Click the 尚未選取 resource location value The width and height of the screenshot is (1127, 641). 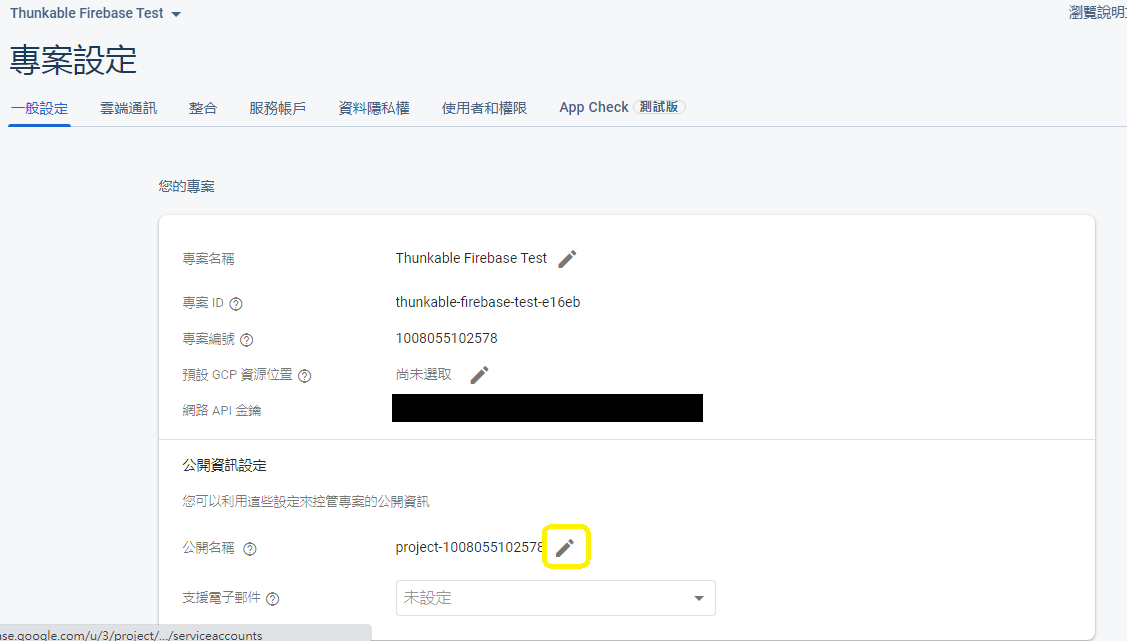click(x=423, y=374)
